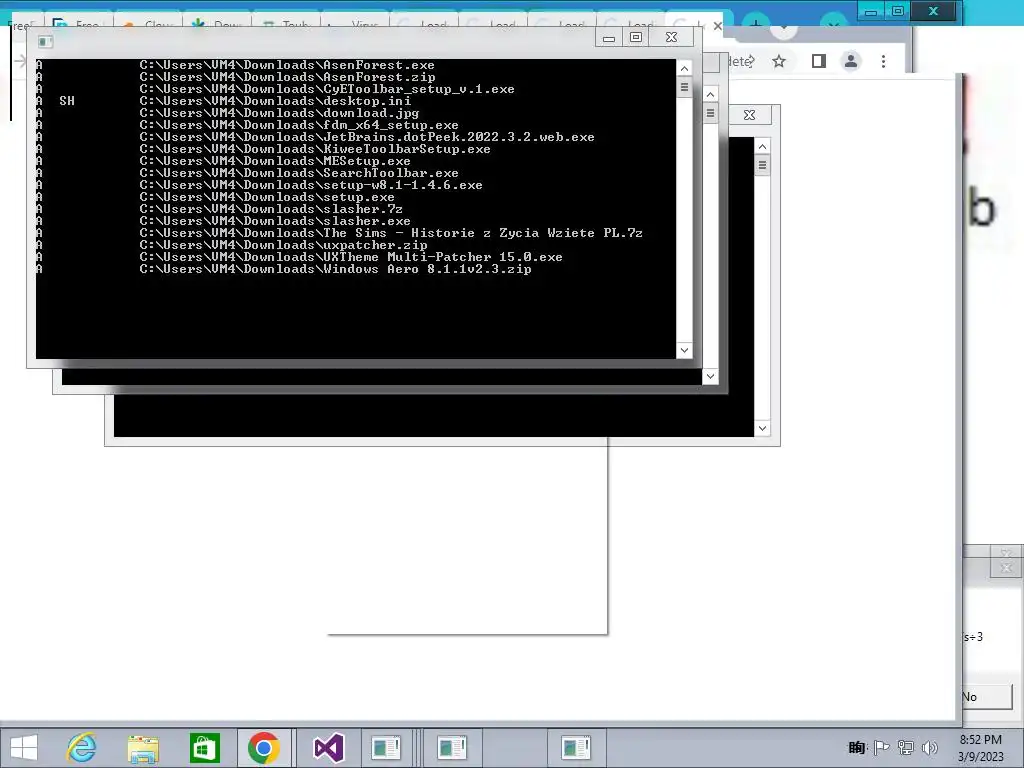Screen dimensions: 1024x768
Task: Click the SH attribute text
Action: [x=67, y=101]
